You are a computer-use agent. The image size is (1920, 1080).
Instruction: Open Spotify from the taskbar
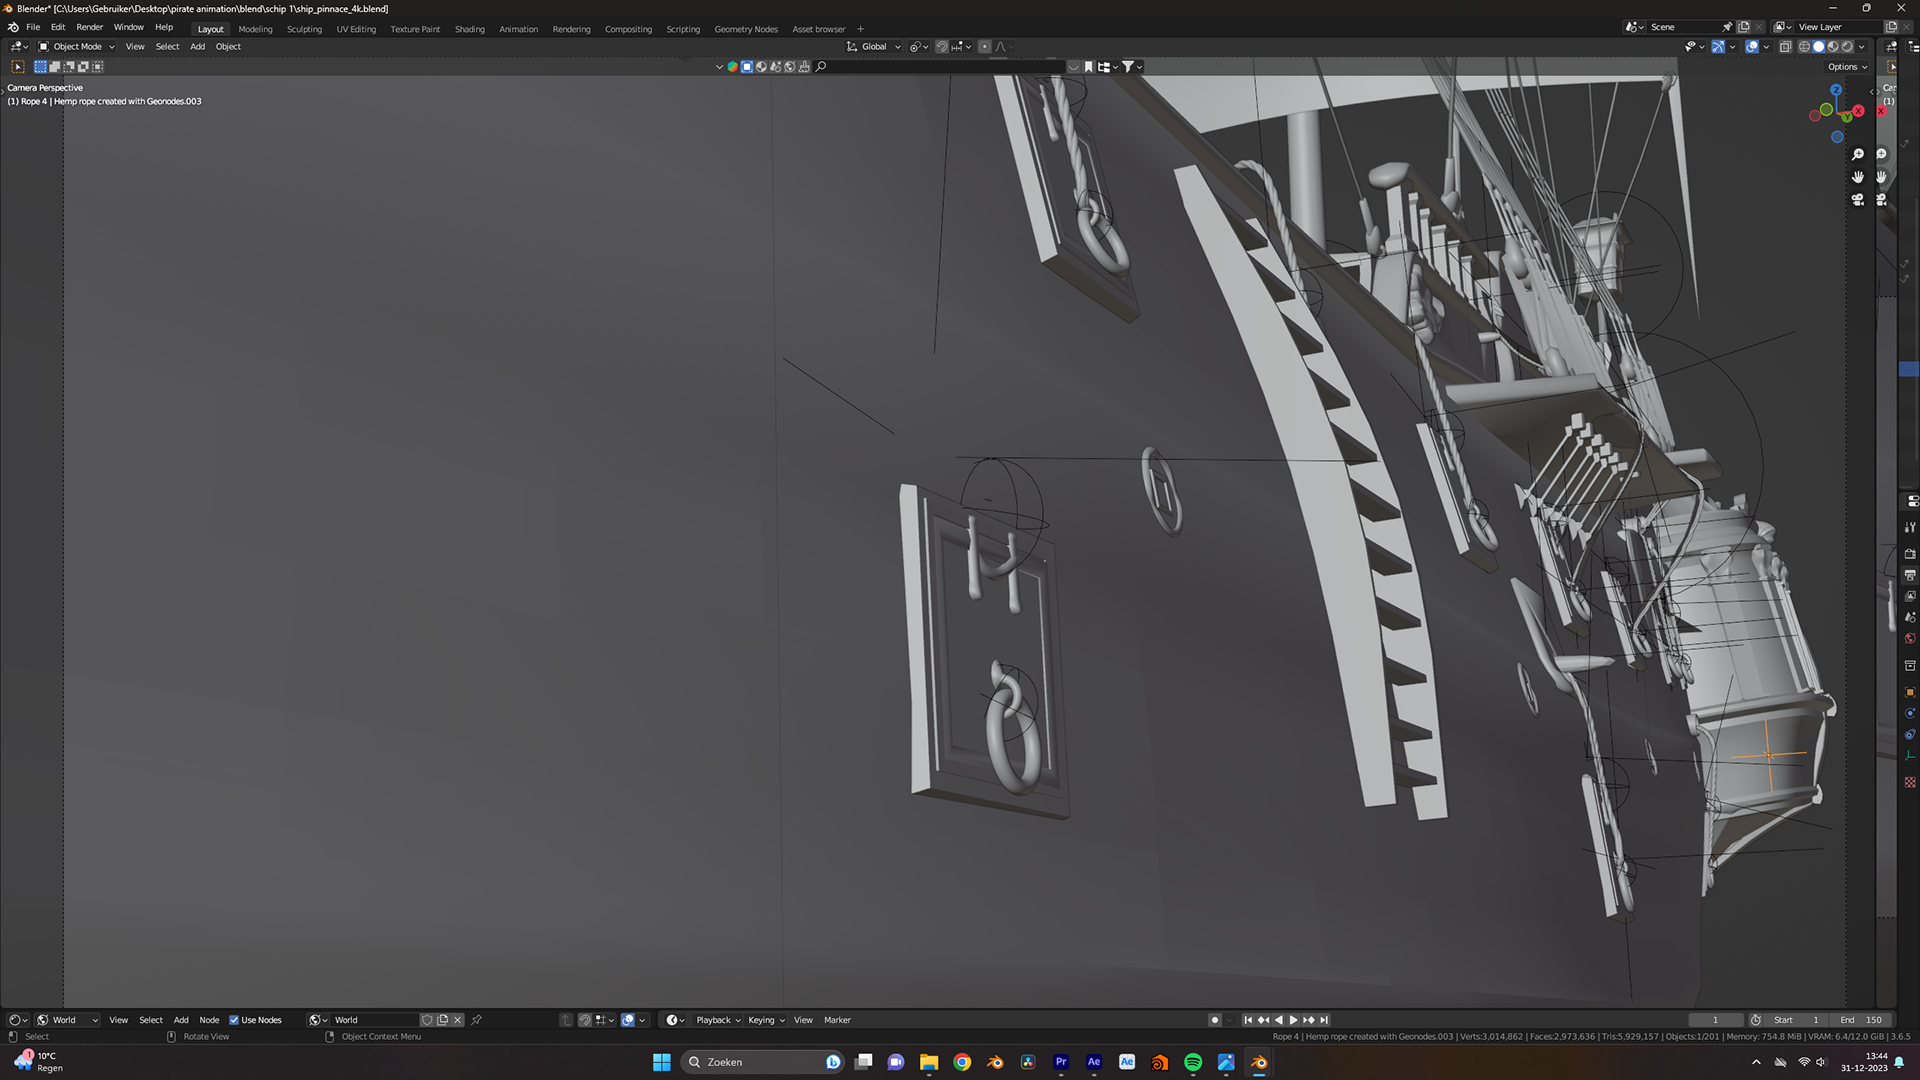[x=1193, y=1062]
